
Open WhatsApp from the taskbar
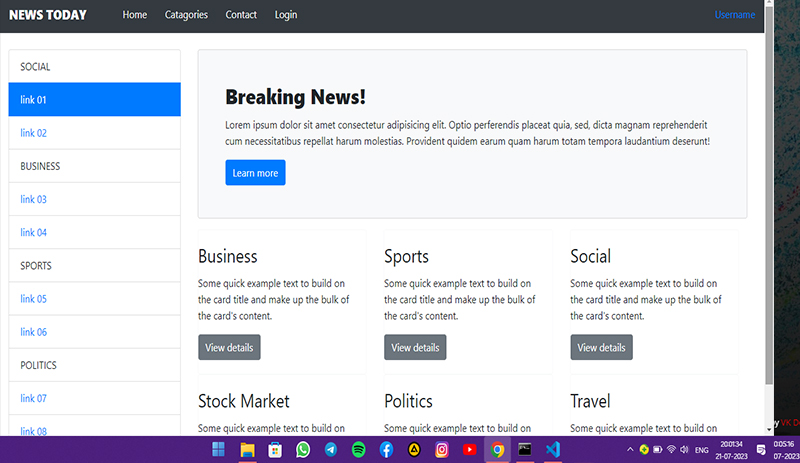[x=303, y=450]
